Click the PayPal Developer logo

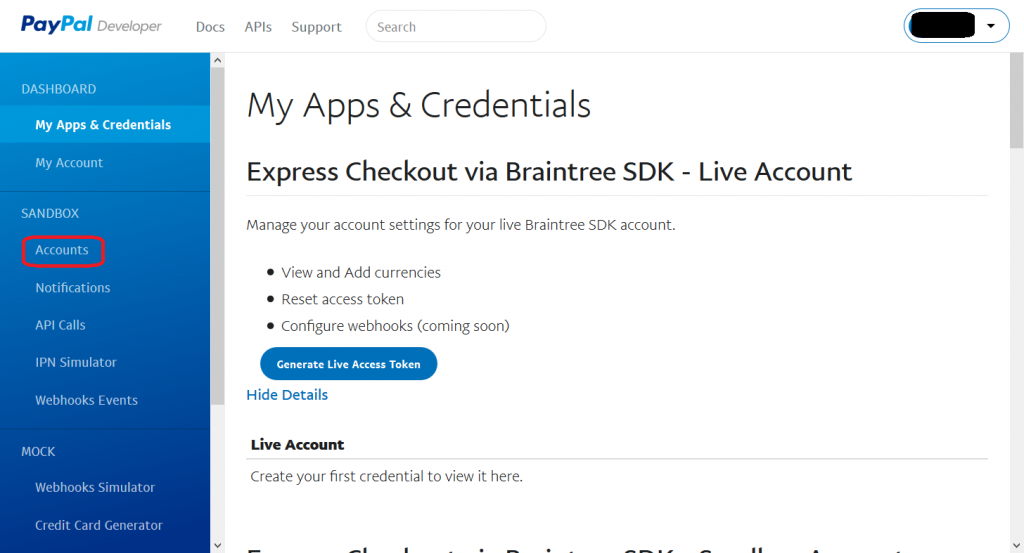click(91, 26)
